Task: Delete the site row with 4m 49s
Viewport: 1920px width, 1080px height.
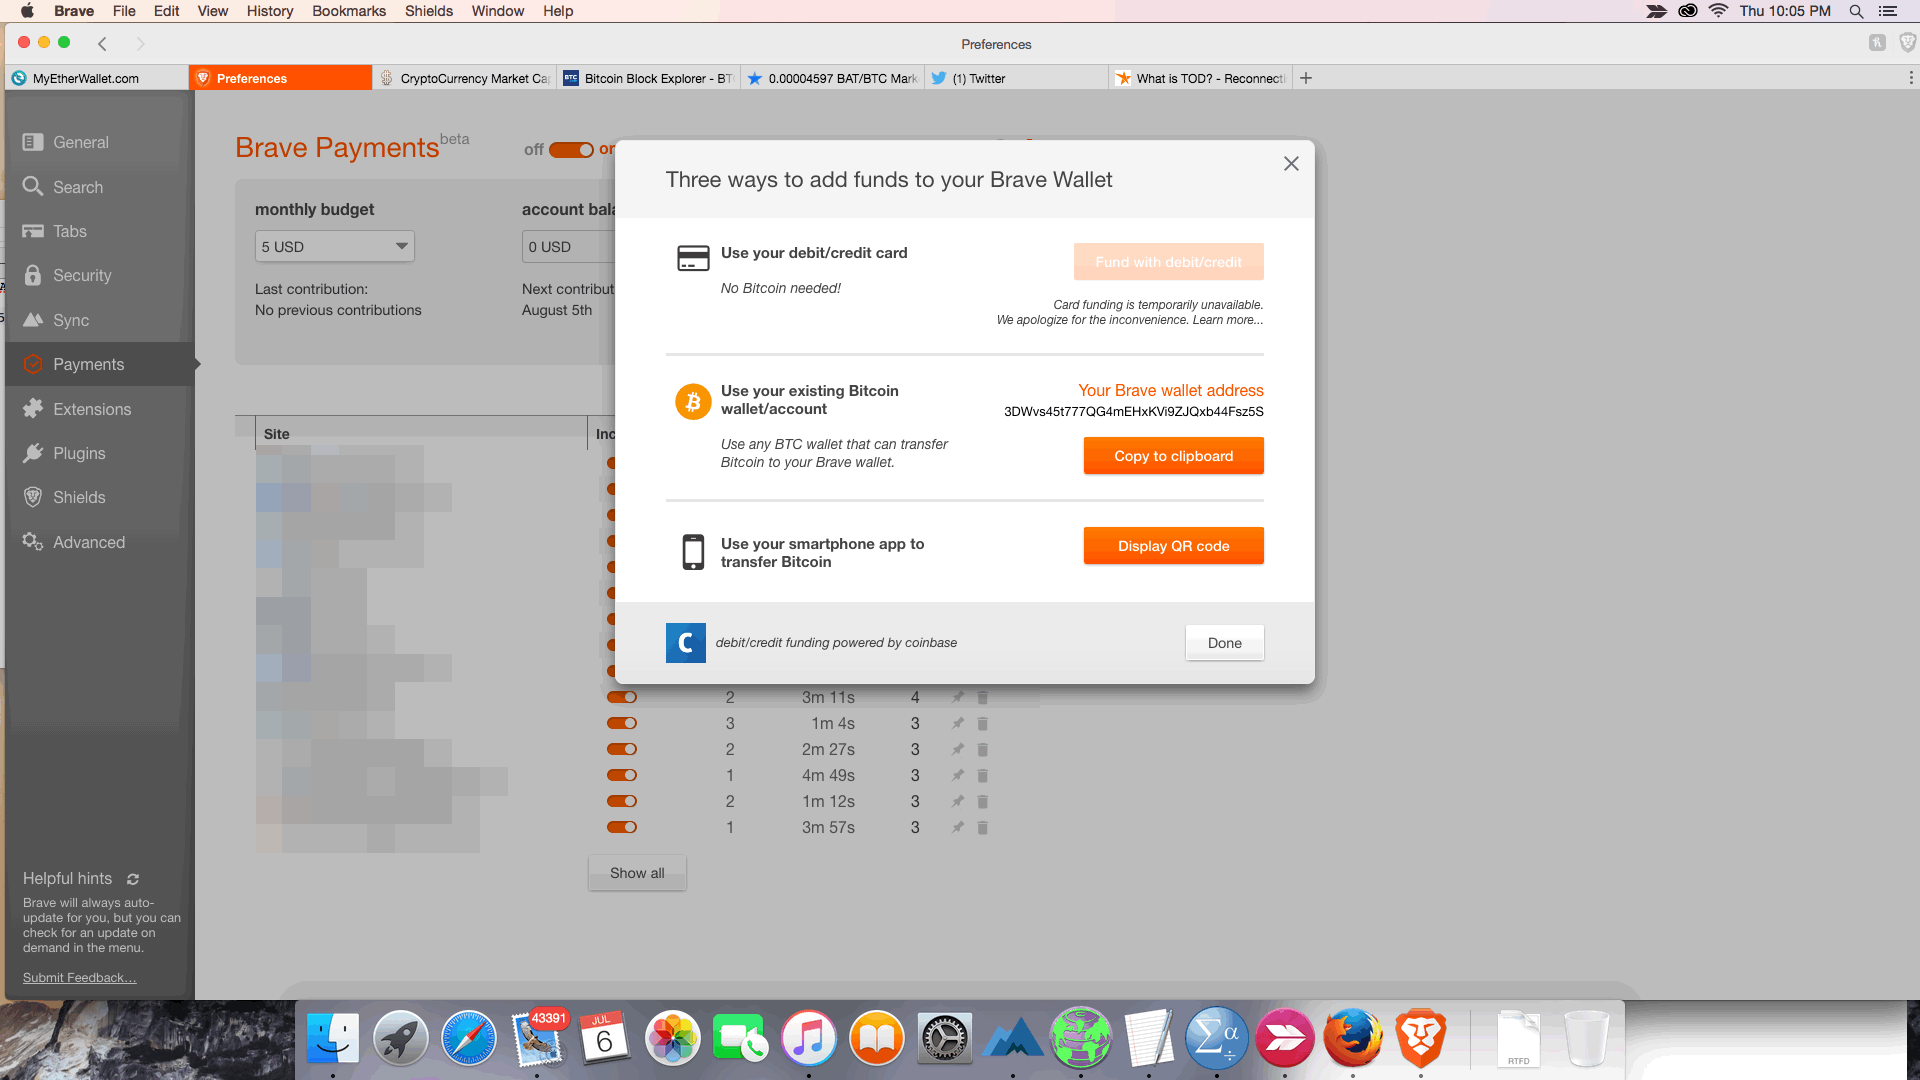Action: [x=982, y=775]
